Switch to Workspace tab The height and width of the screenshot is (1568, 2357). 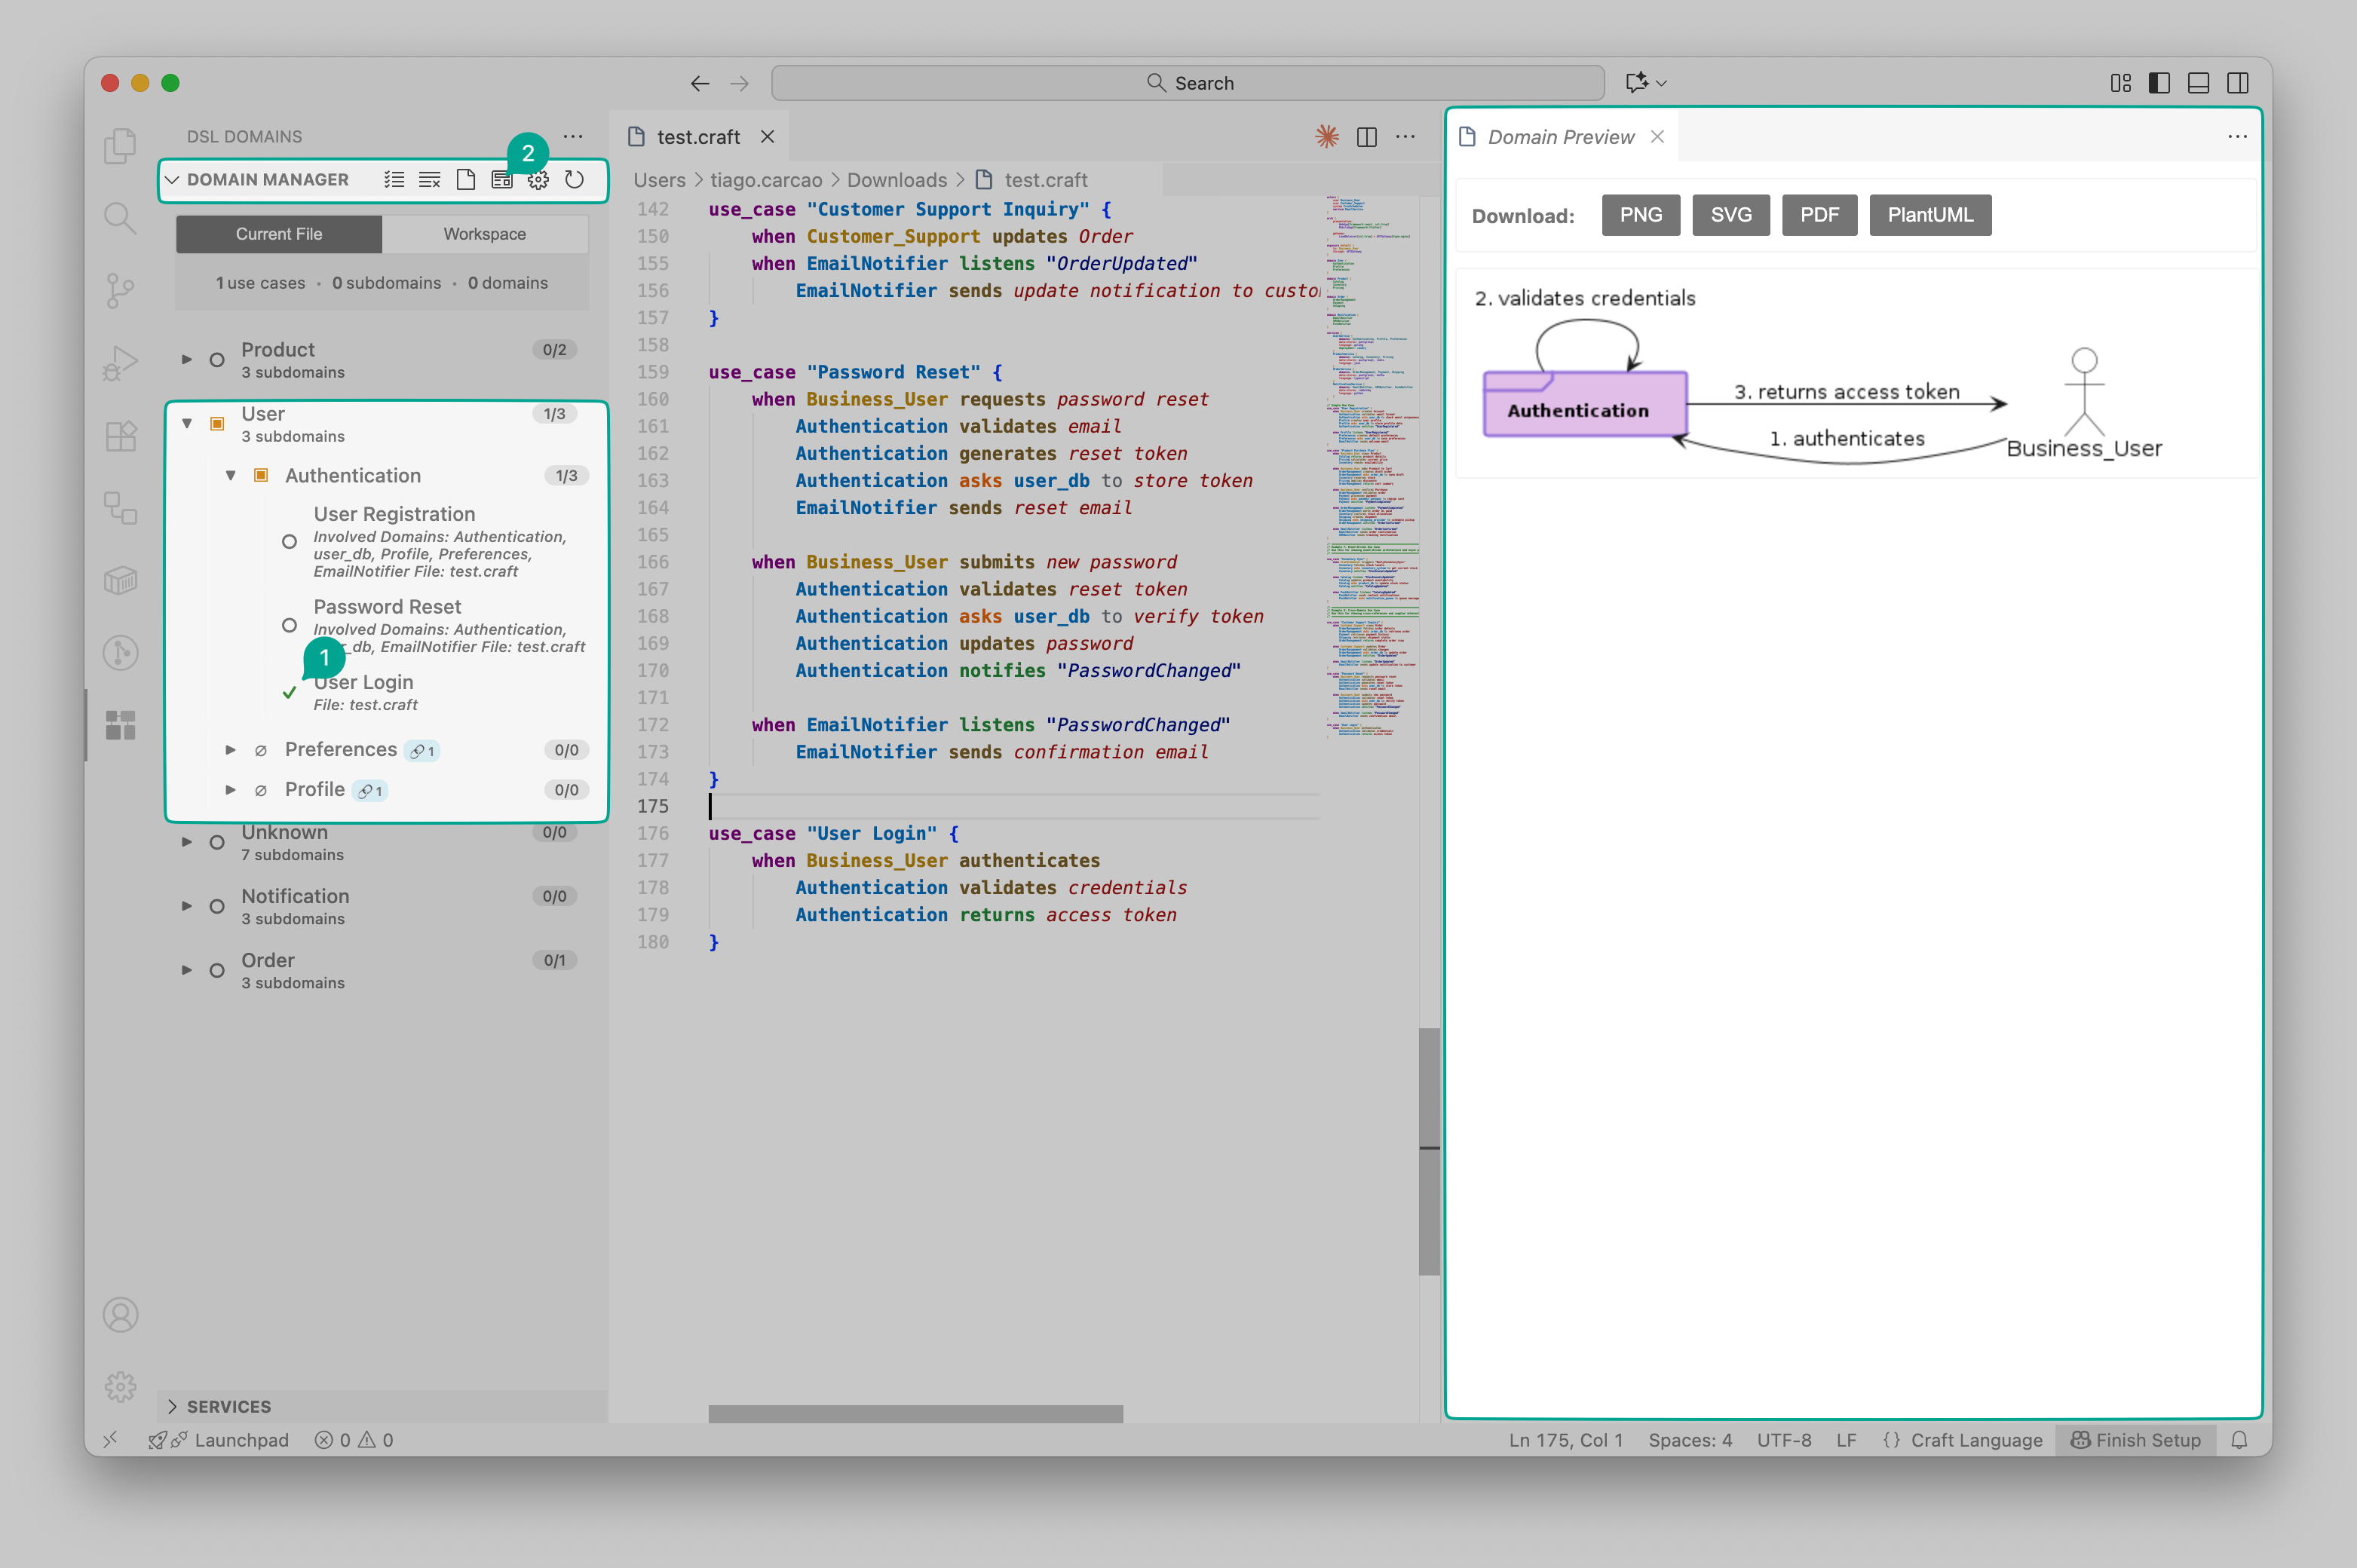[485, 234]
